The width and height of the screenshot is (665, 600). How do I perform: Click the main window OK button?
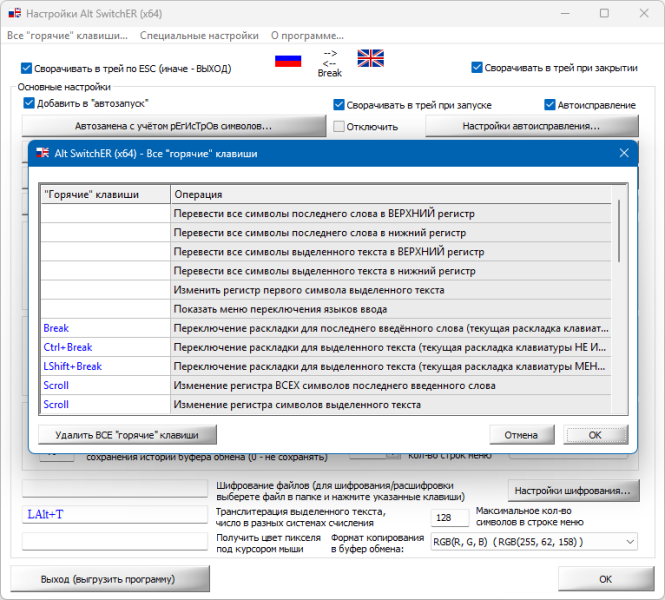coord(606,579)
